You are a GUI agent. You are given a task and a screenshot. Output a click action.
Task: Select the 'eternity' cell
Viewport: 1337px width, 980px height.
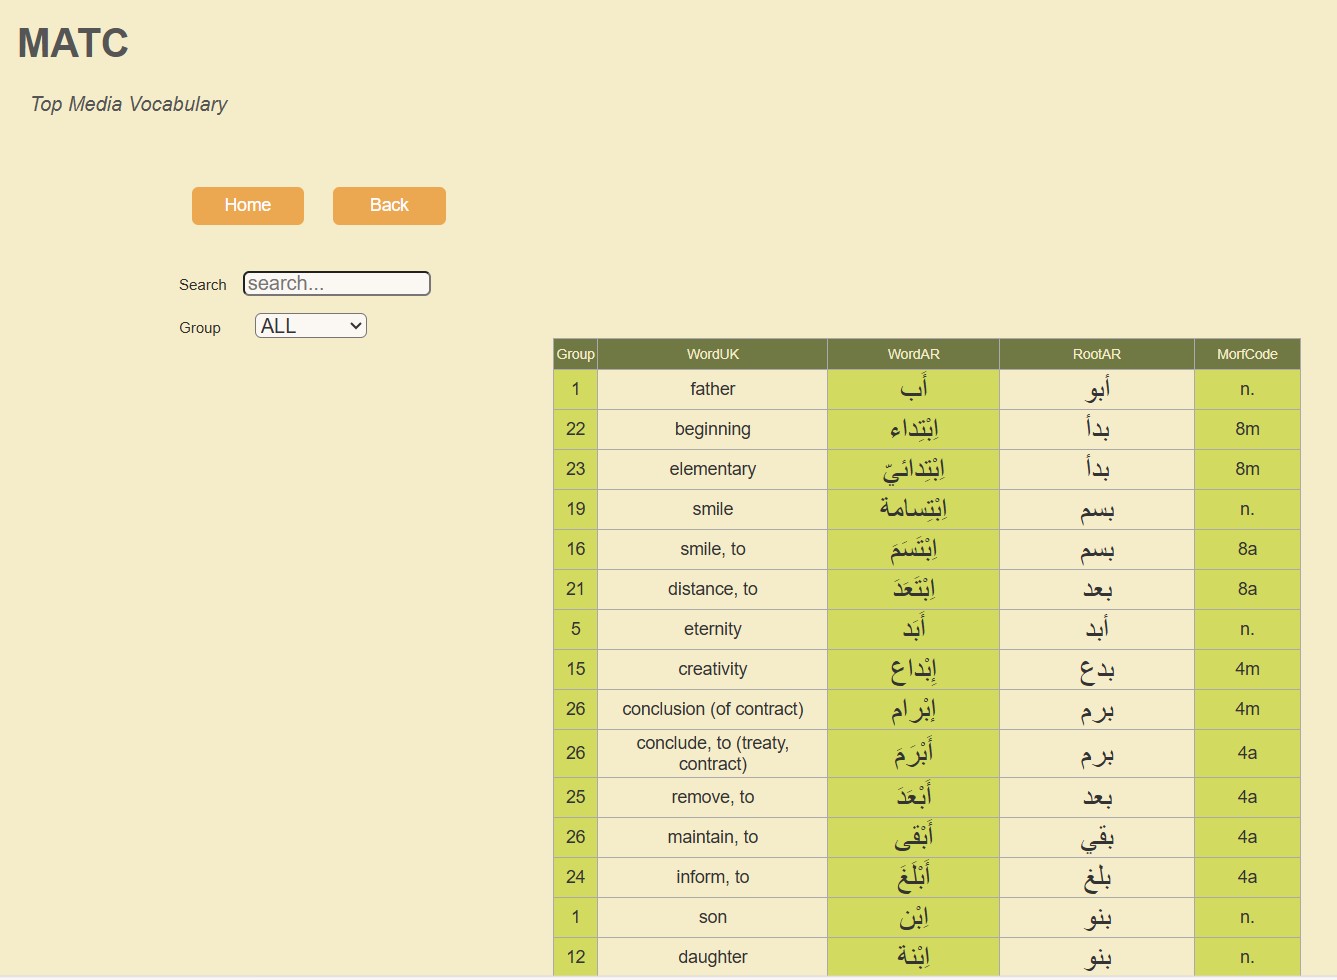click(x=713, y=629)
